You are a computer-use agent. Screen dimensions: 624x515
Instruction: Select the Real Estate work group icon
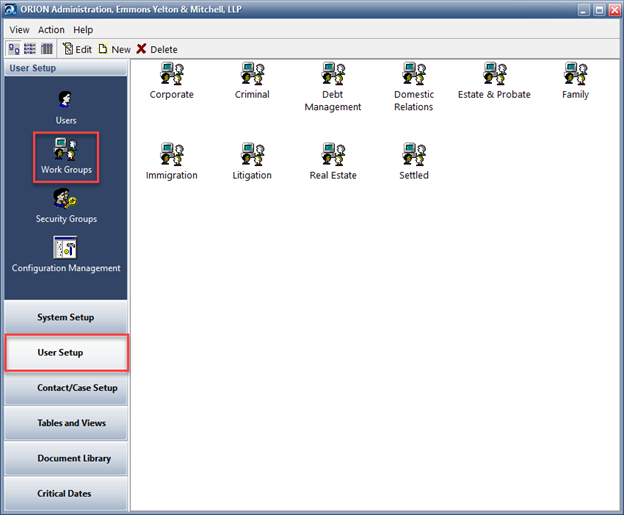(333, 154)
